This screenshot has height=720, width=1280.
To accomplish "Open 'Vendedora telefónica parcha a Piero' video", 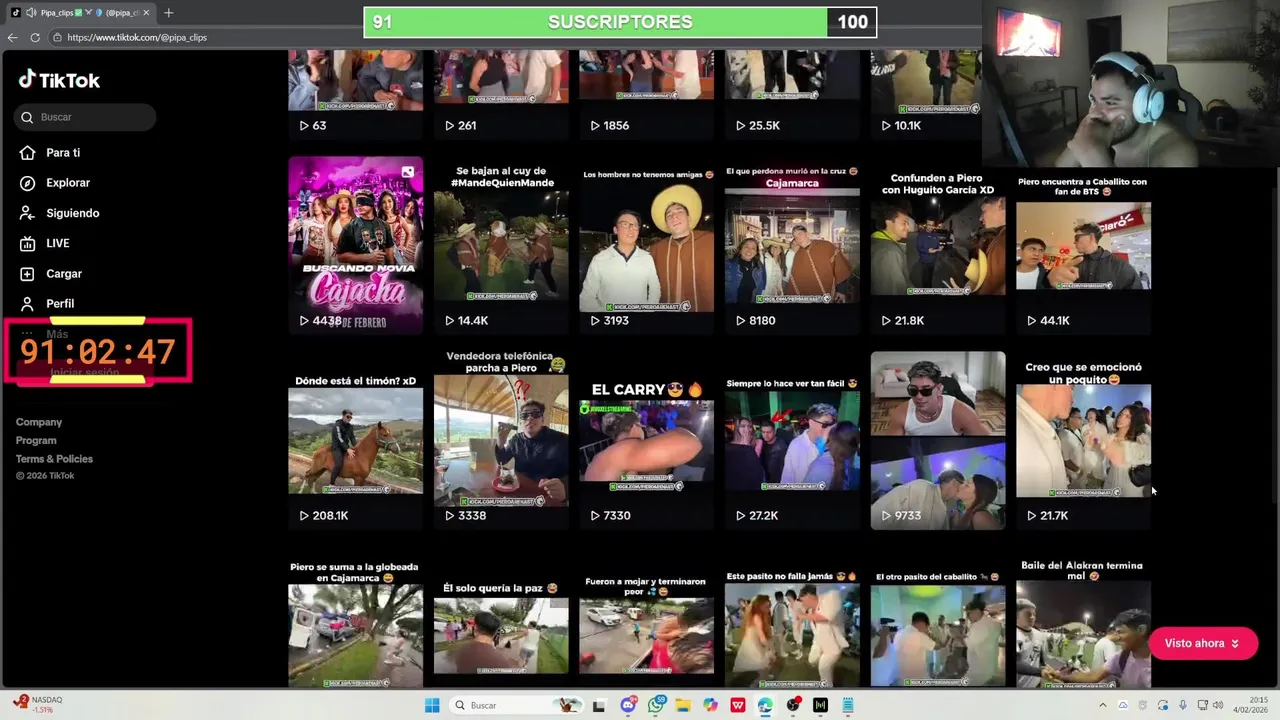I will (501, 440).
